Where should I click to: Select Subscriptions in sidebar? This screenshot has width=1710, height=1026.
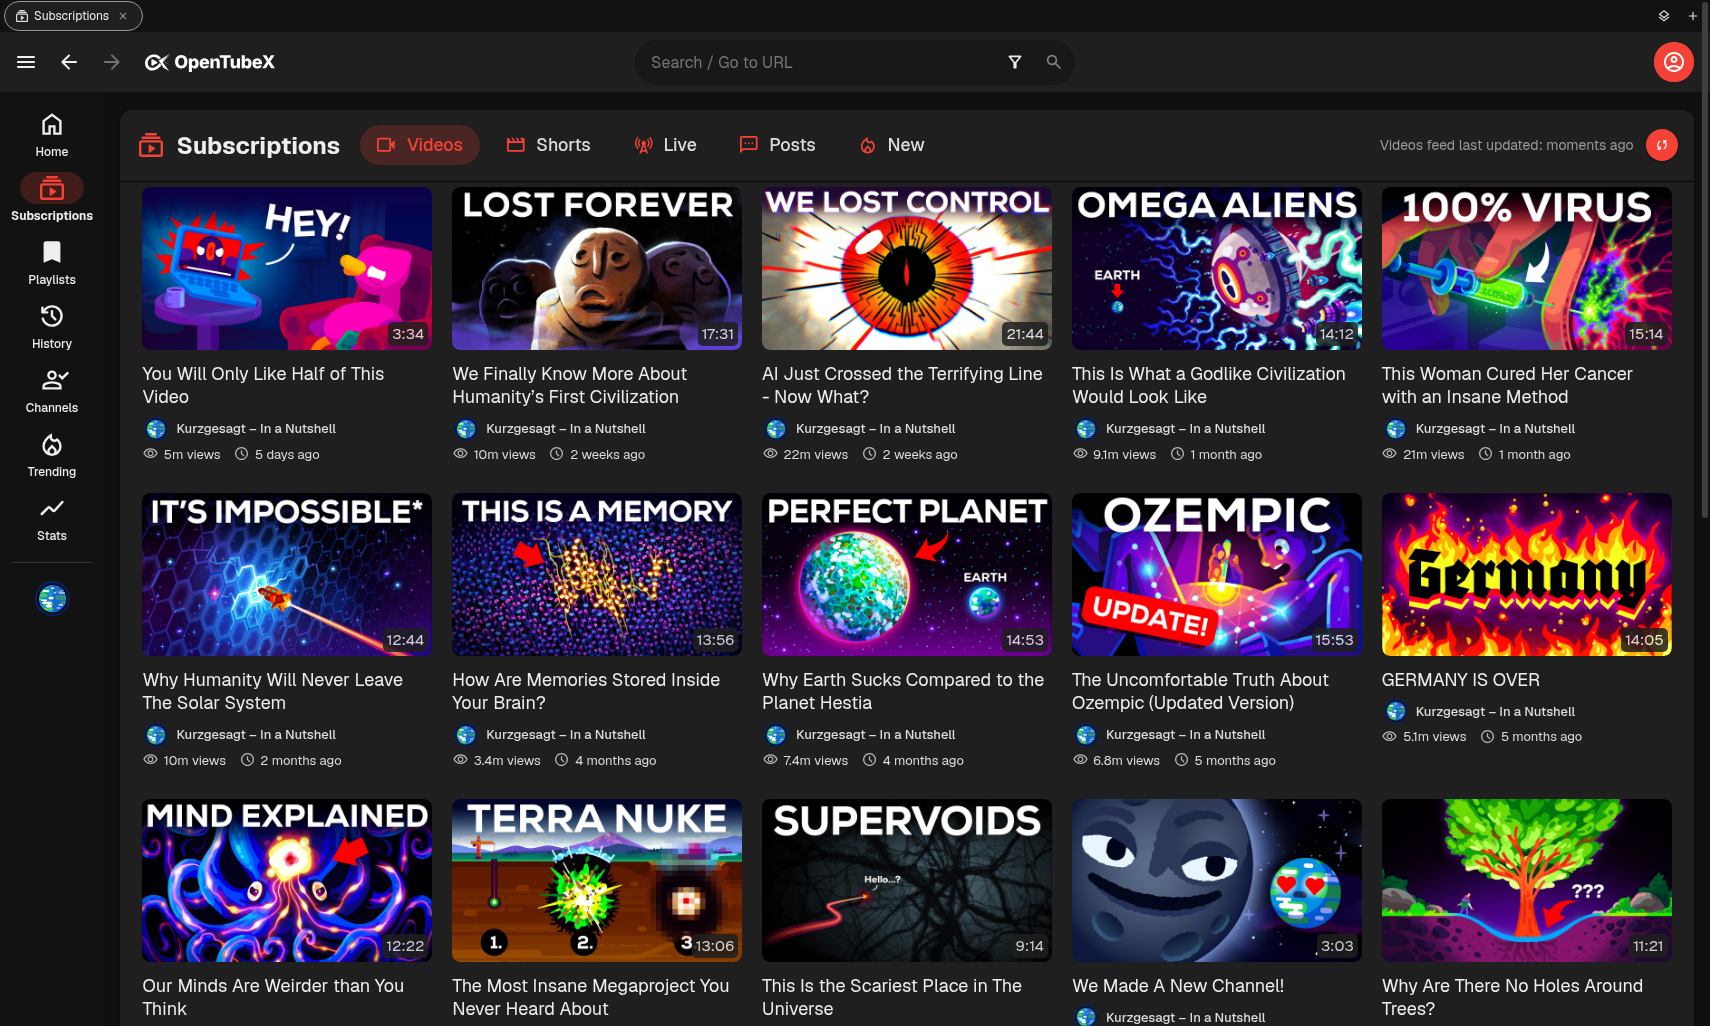pyautogui.click(x=52, y=199)
